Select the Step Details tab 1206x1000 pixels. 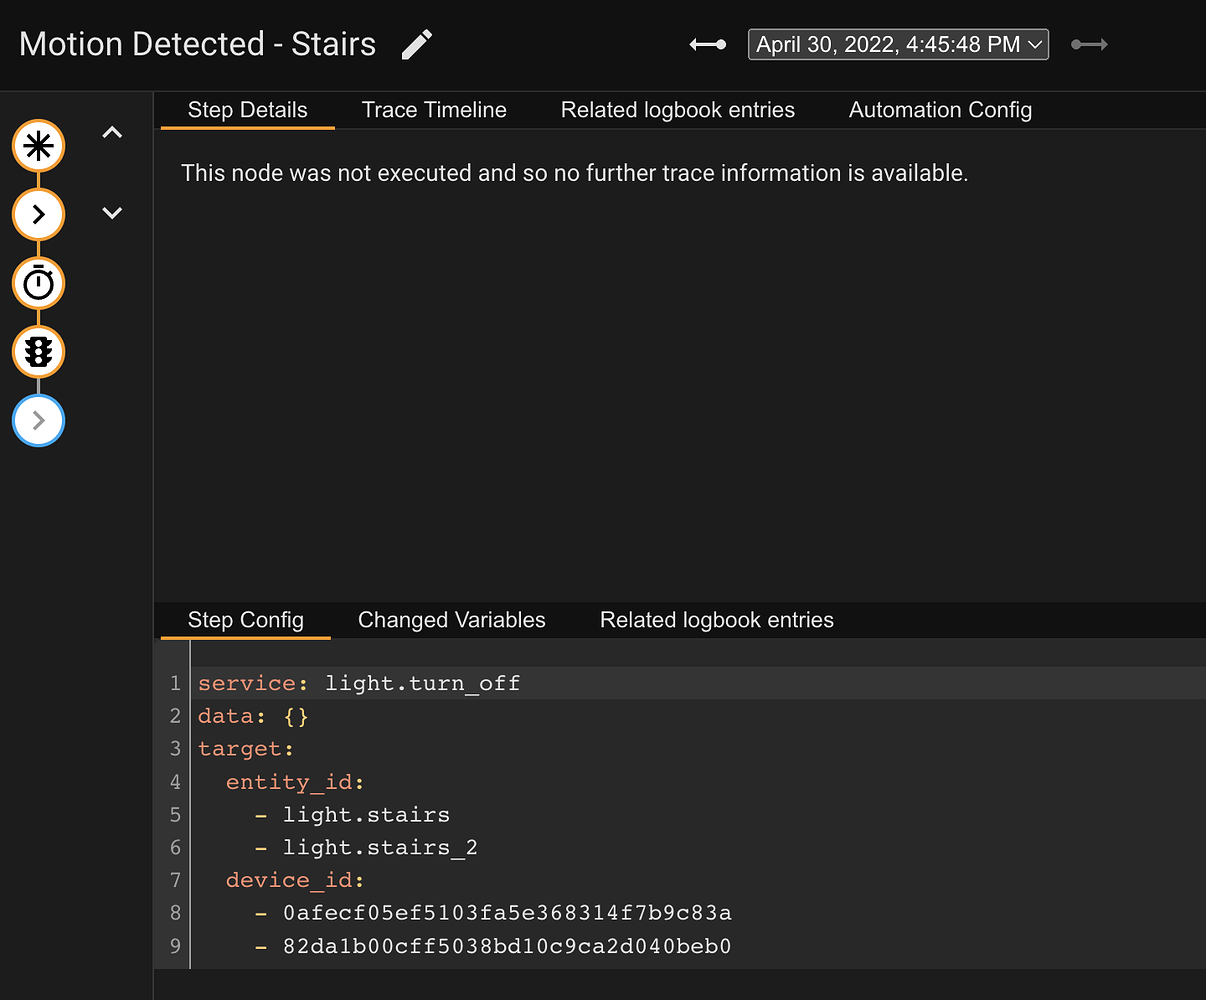pyautogui.click(x=247, y=110)
